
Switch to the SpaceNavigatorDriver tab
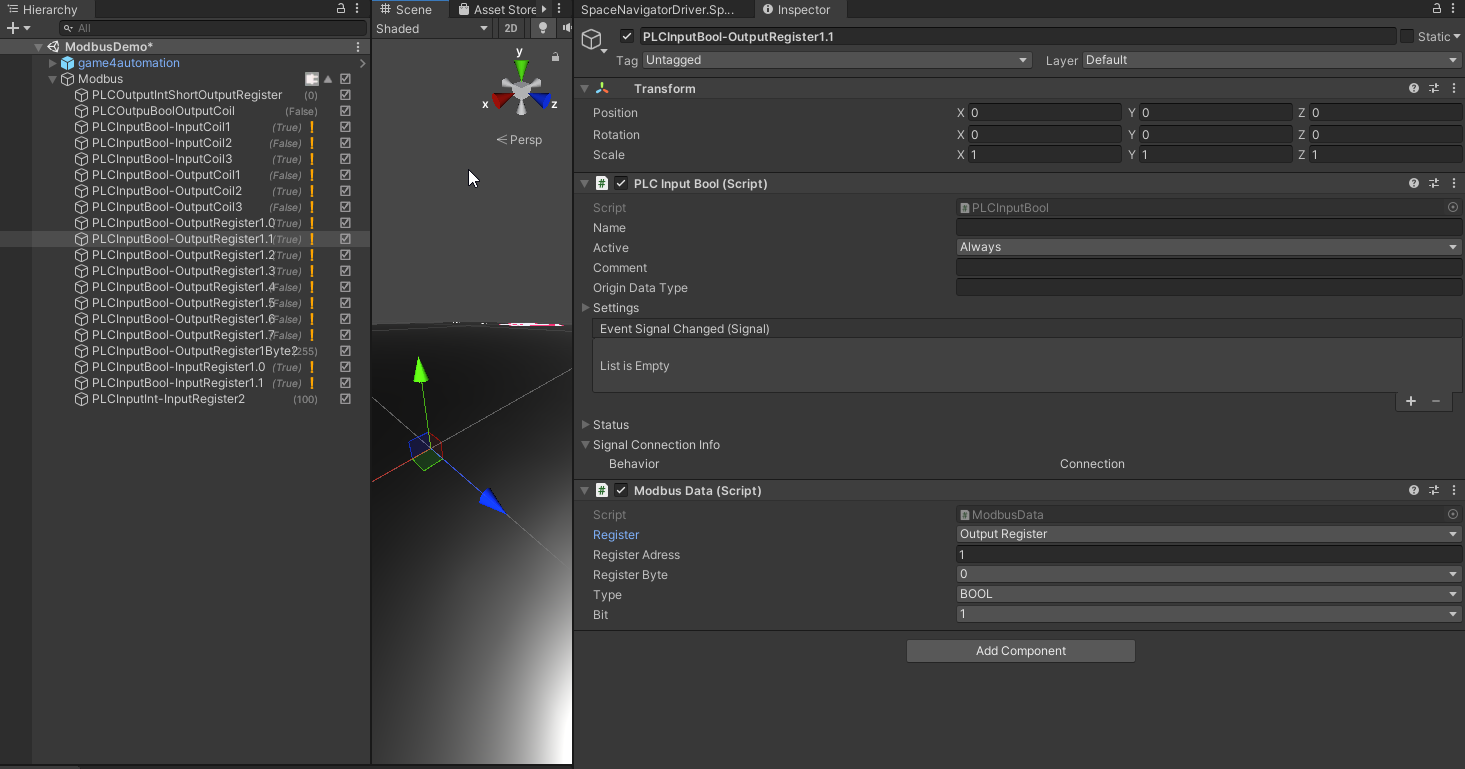click(658, 10)
